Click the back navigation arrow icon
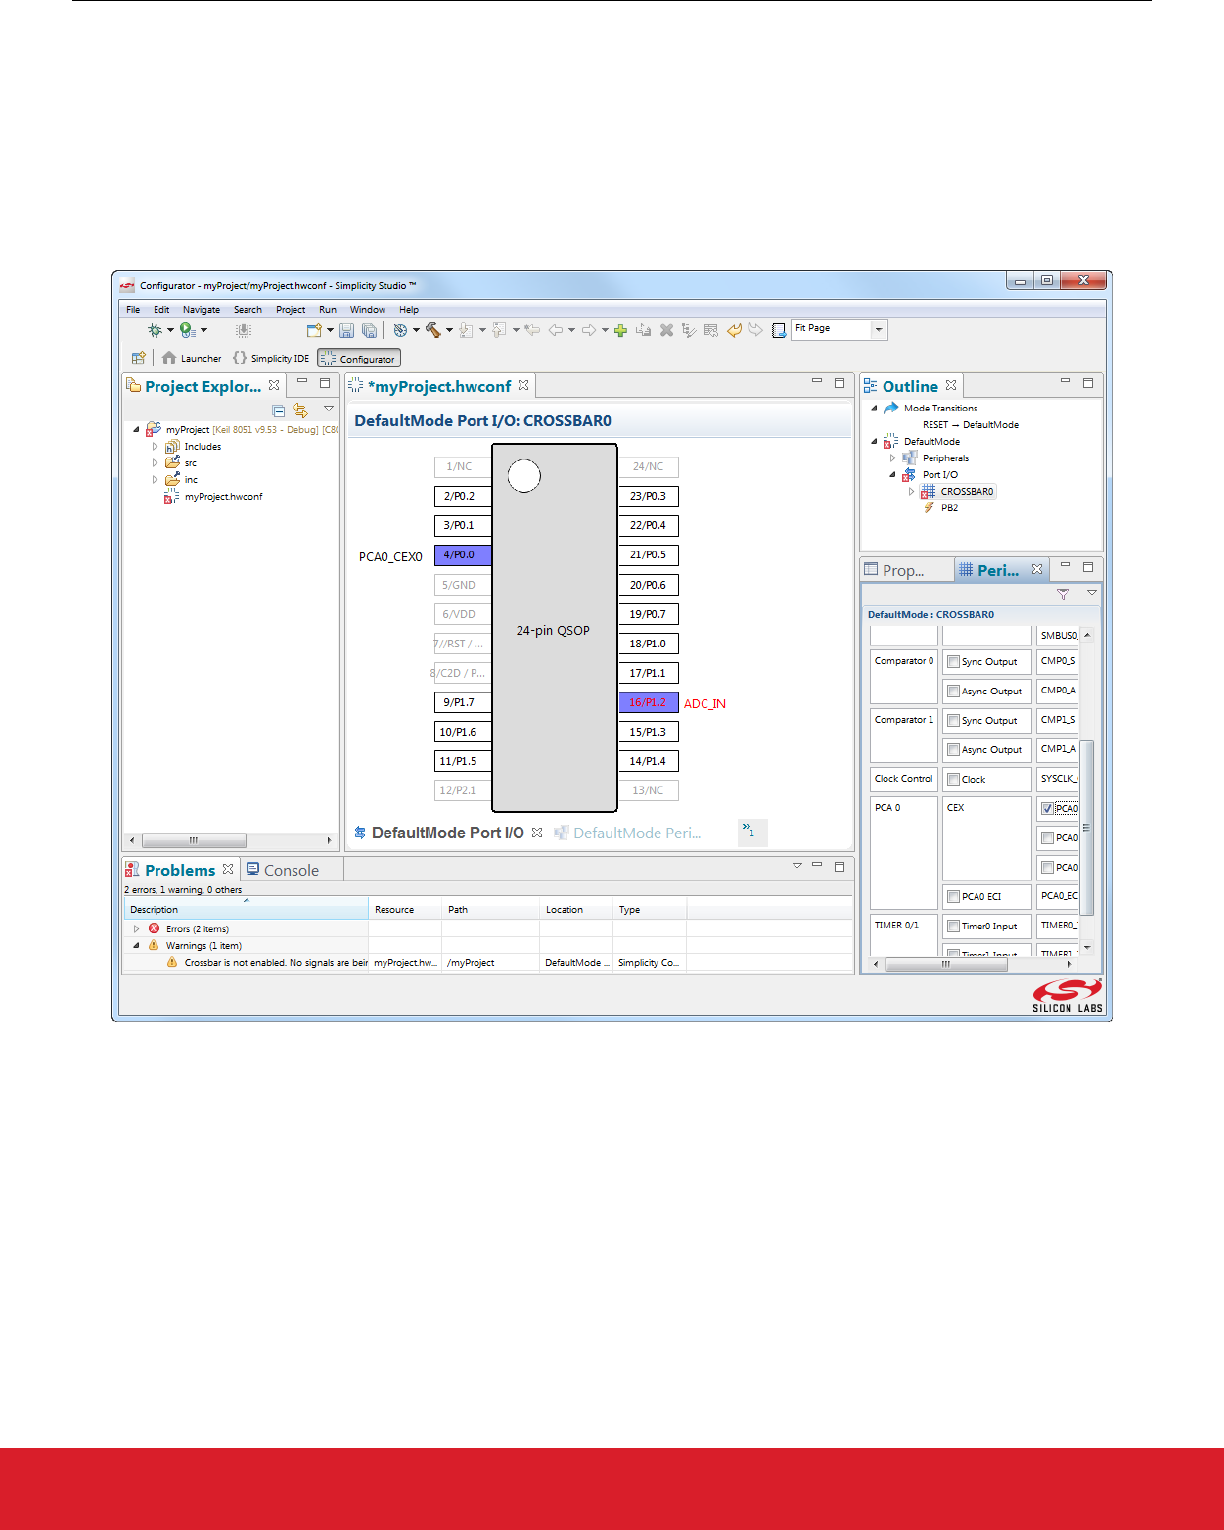Screen dimensions: 1224x1530 tap(555, 330)
